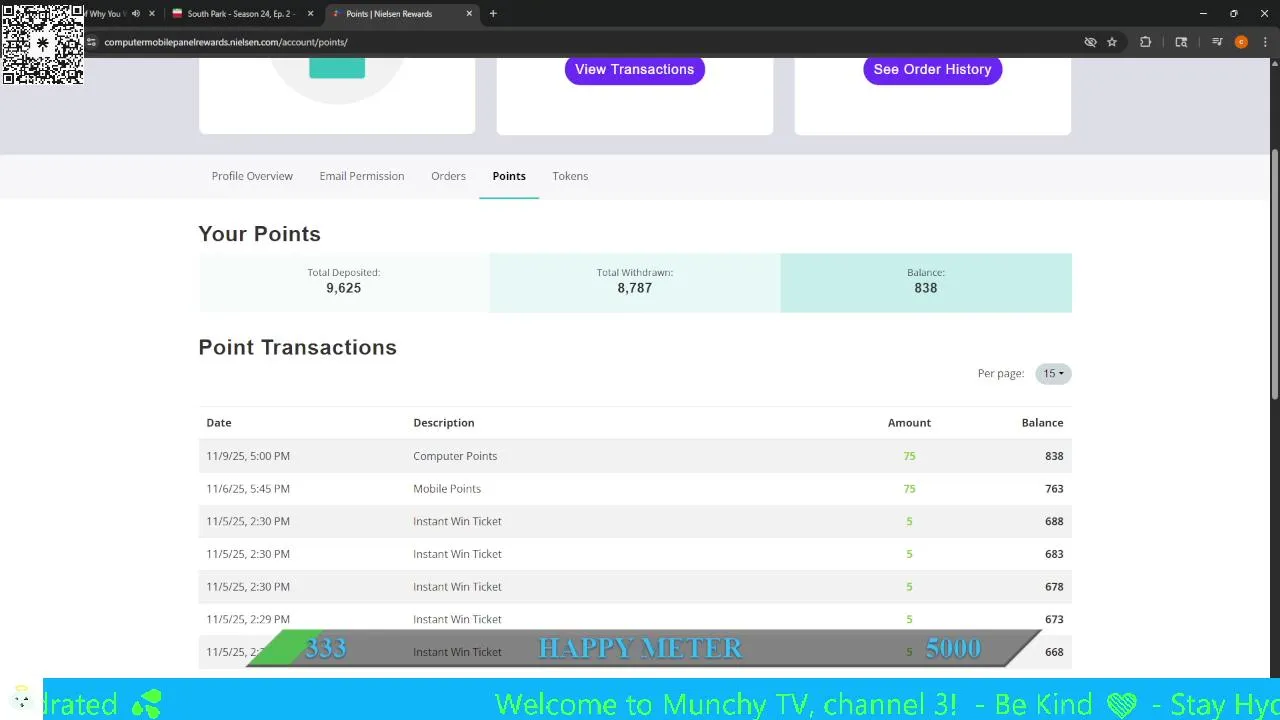The width and height of the screenshot is (1280, 720).
Task: Click the 11/6/25, 5:45 PM date cell
Action: 248,489
